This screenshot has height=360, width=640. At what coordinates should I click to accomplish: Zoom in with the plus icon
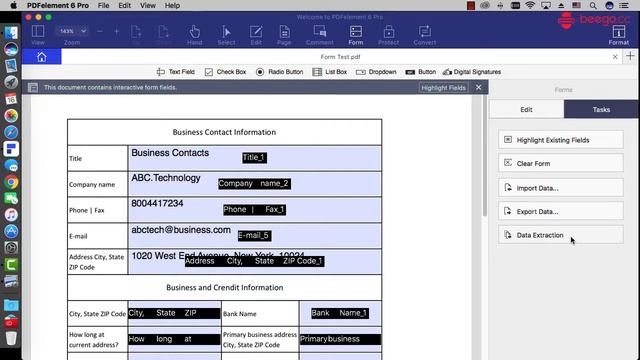pyautogui.click(x=117, y=31)
